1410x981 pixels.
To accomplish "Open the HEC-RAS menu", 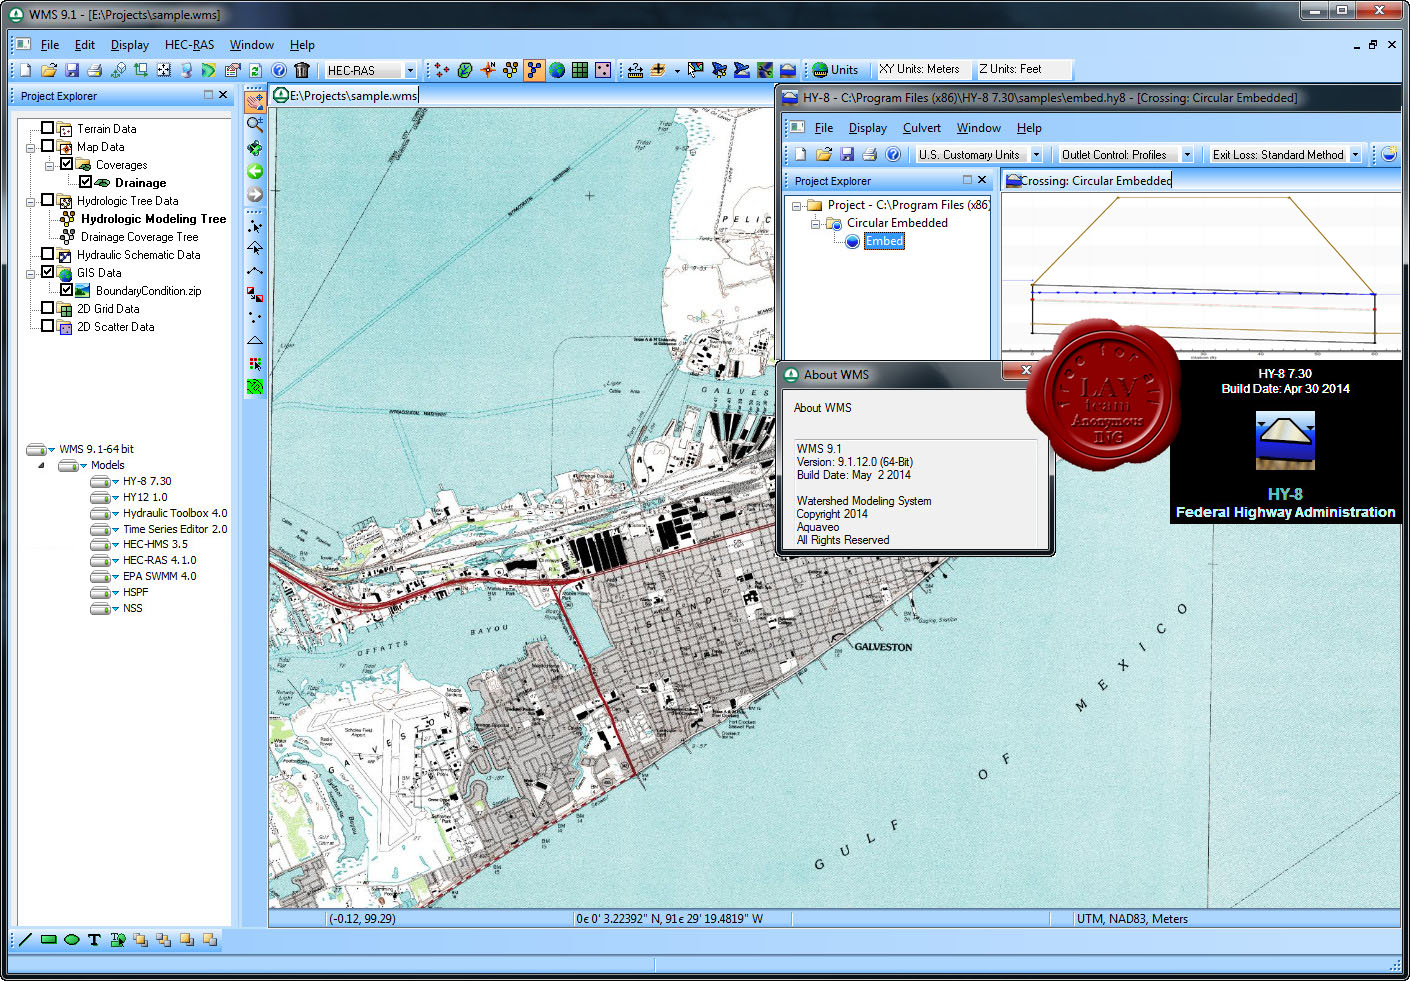I will 189,45.
